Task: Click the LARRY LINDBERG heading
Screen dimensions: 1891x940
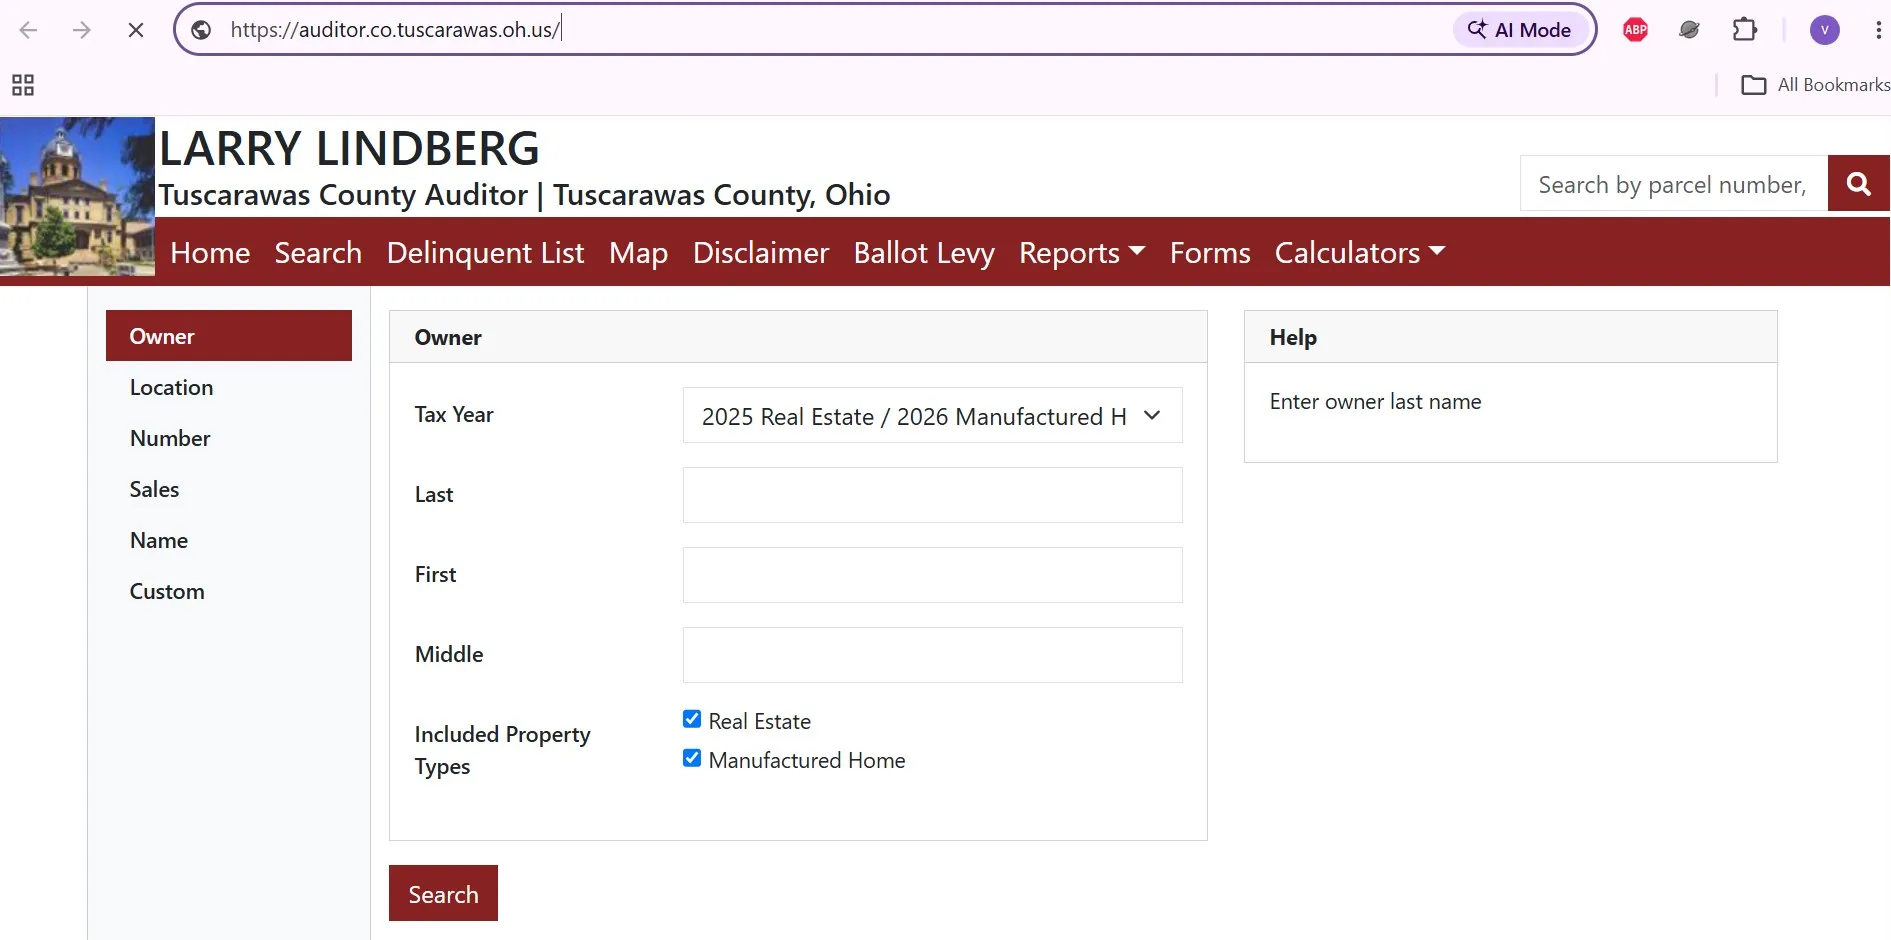Action: (349, 148)
